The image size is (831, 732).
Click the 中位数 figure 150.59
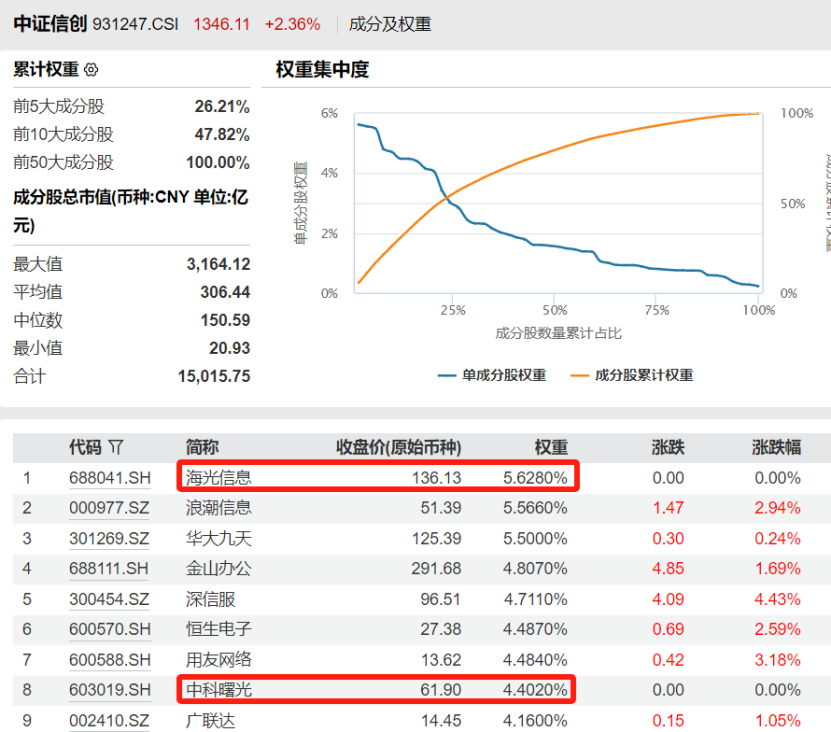coord(225,320)
